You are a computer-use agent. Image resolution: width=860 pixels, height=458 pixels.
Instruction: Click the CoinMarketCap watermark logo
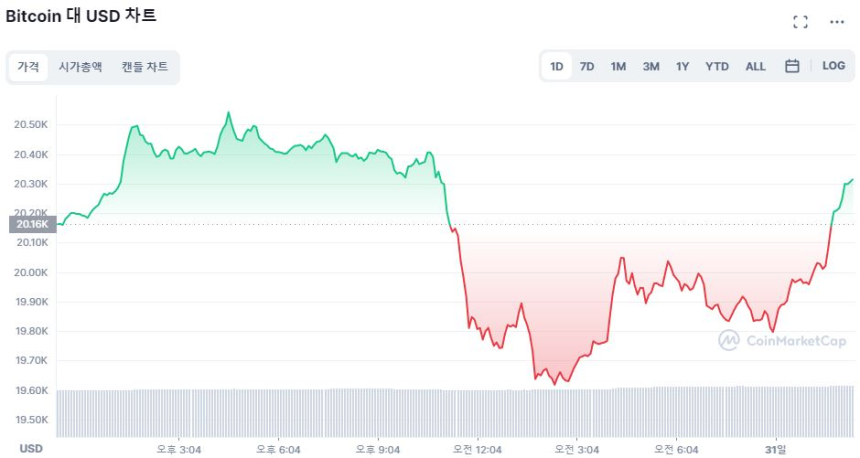[x=782, y=341]
